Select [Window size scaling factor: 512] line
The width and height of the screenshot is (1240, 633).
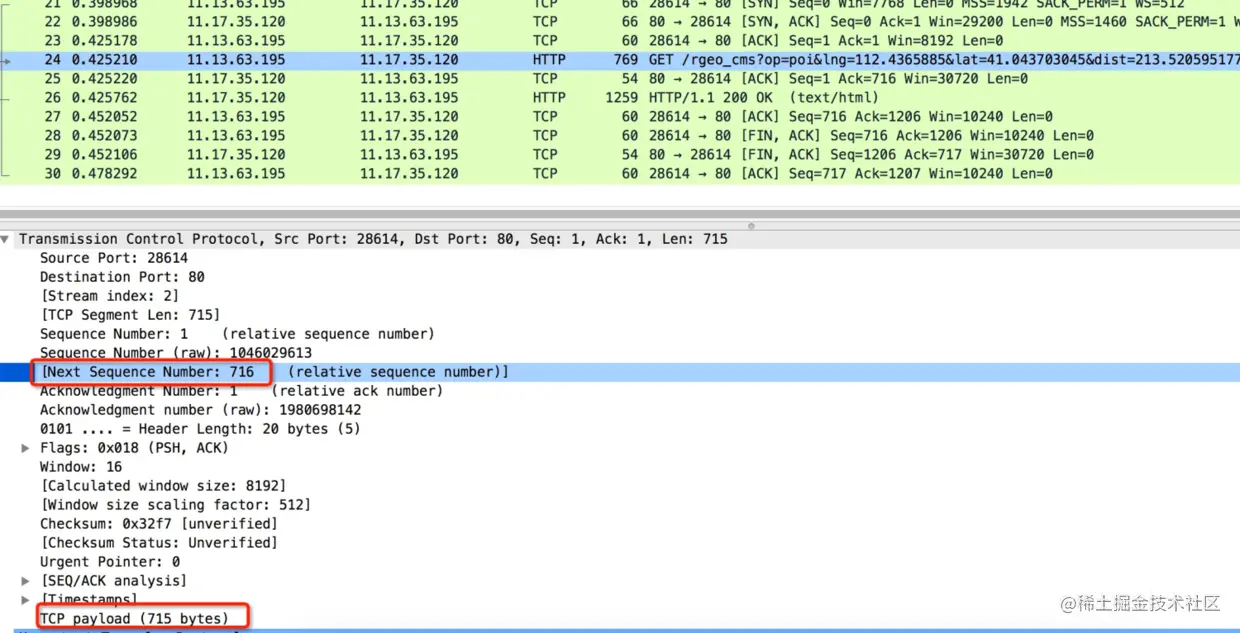point(175,505)
